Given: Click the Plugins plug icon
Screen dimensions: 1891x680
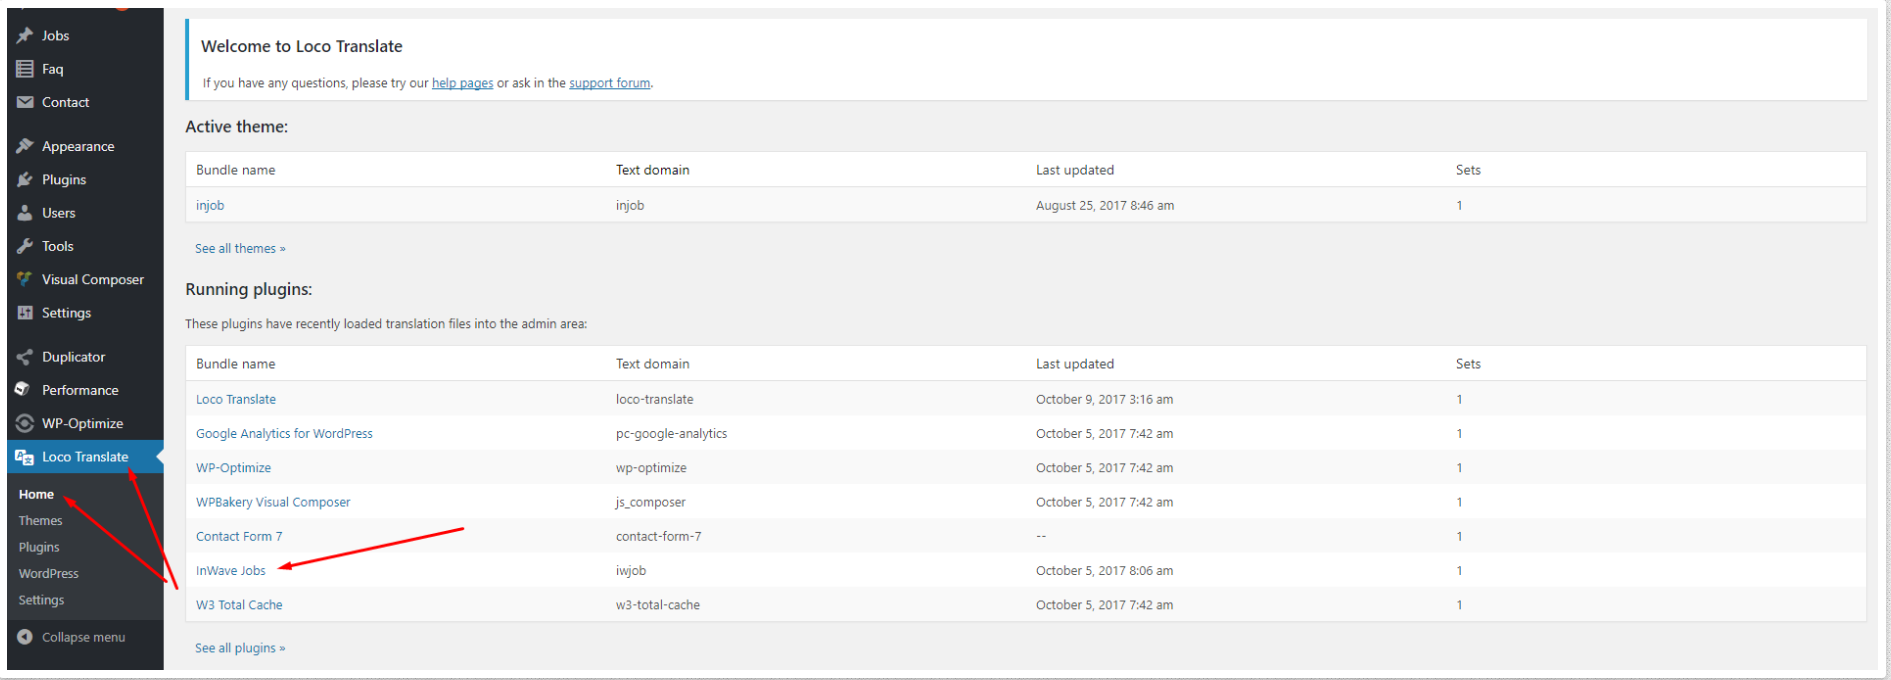Looking at the screenshot, I should 25,180.
